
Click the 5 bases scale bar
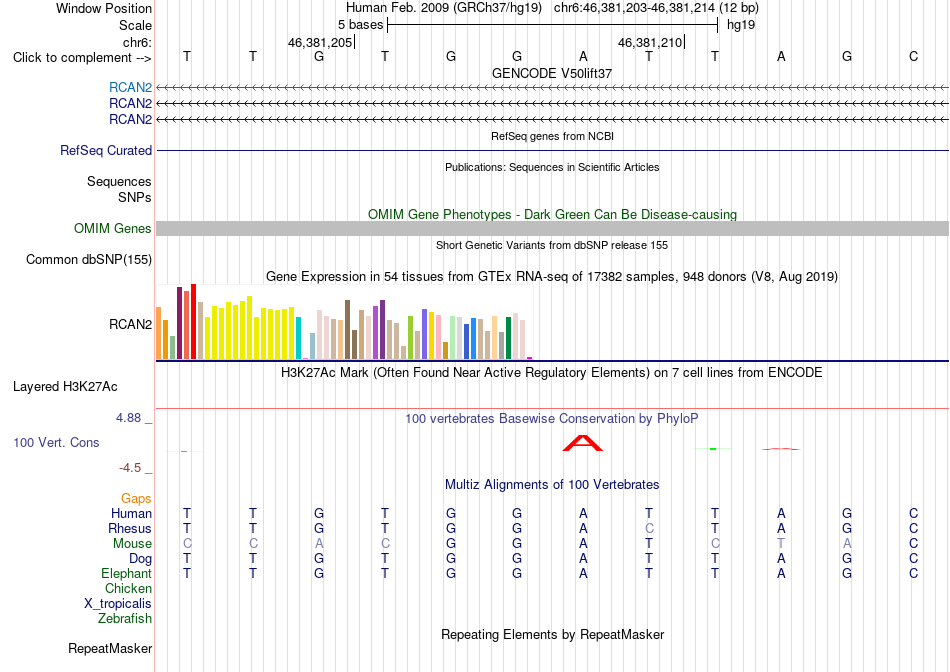(552, 25)
